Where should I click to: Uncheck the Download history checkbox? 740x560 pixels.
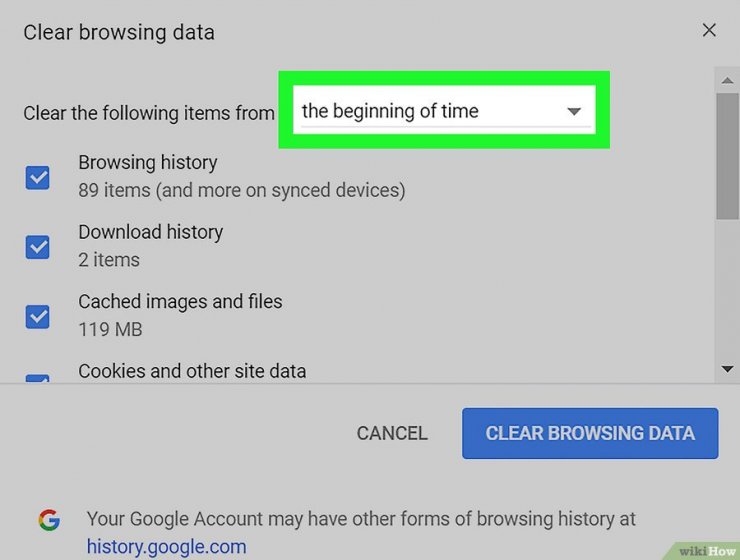(37, 247)
